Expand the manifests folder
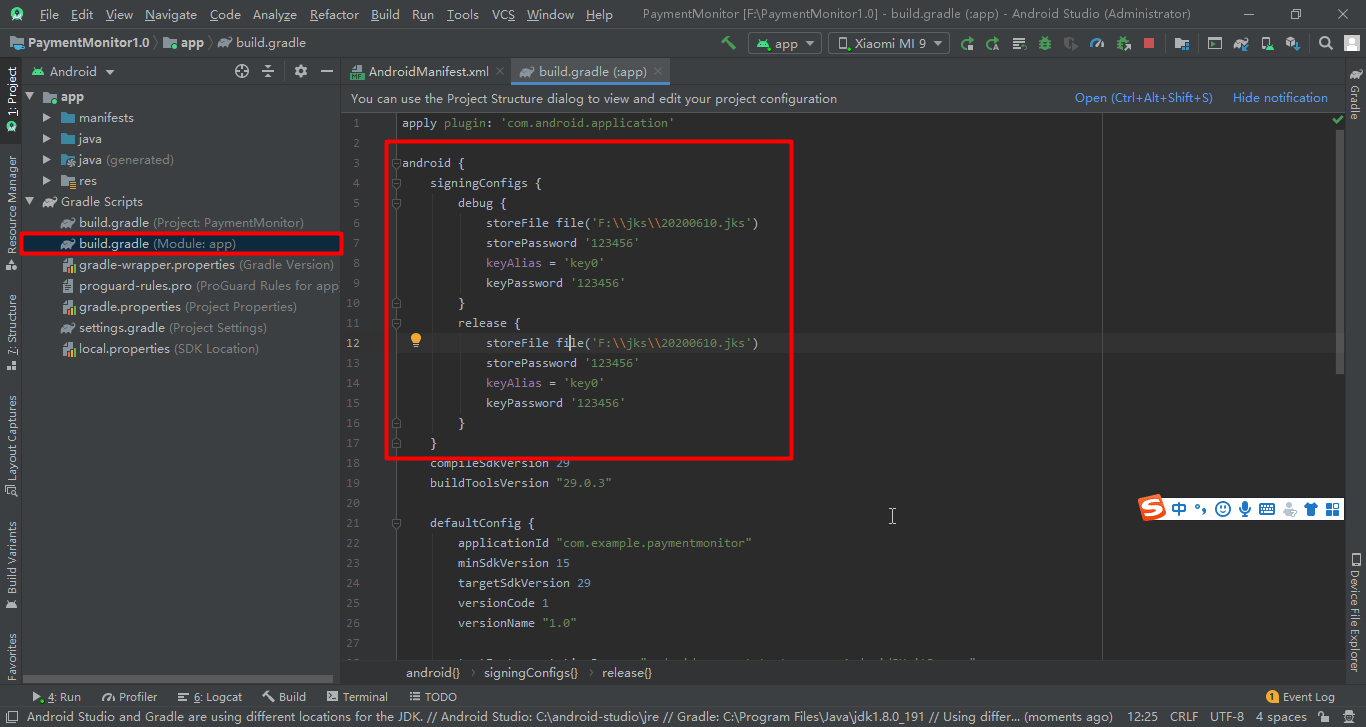This screenshot has height=727, width=1366. tap(47, 118)
